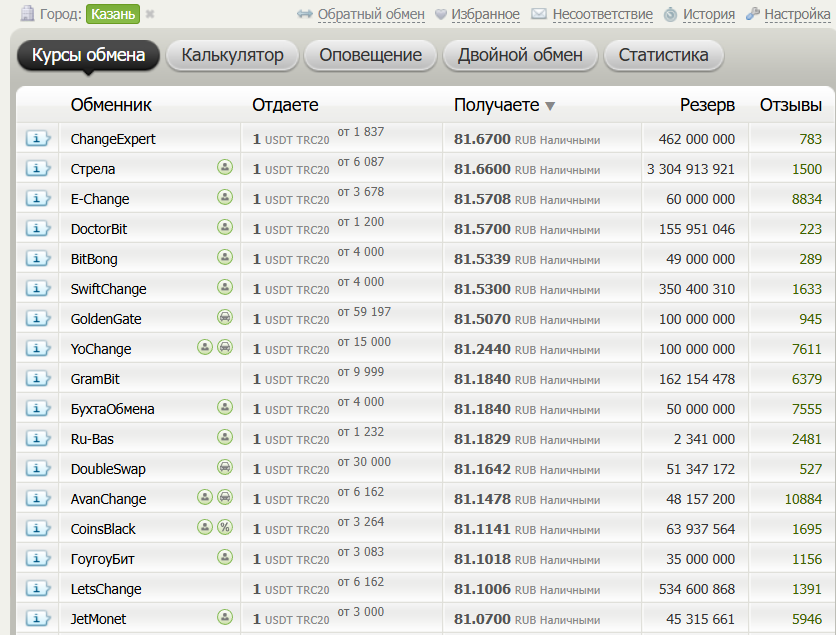
Task: Switch to the Оповещение tab
Action: [371, 55]
